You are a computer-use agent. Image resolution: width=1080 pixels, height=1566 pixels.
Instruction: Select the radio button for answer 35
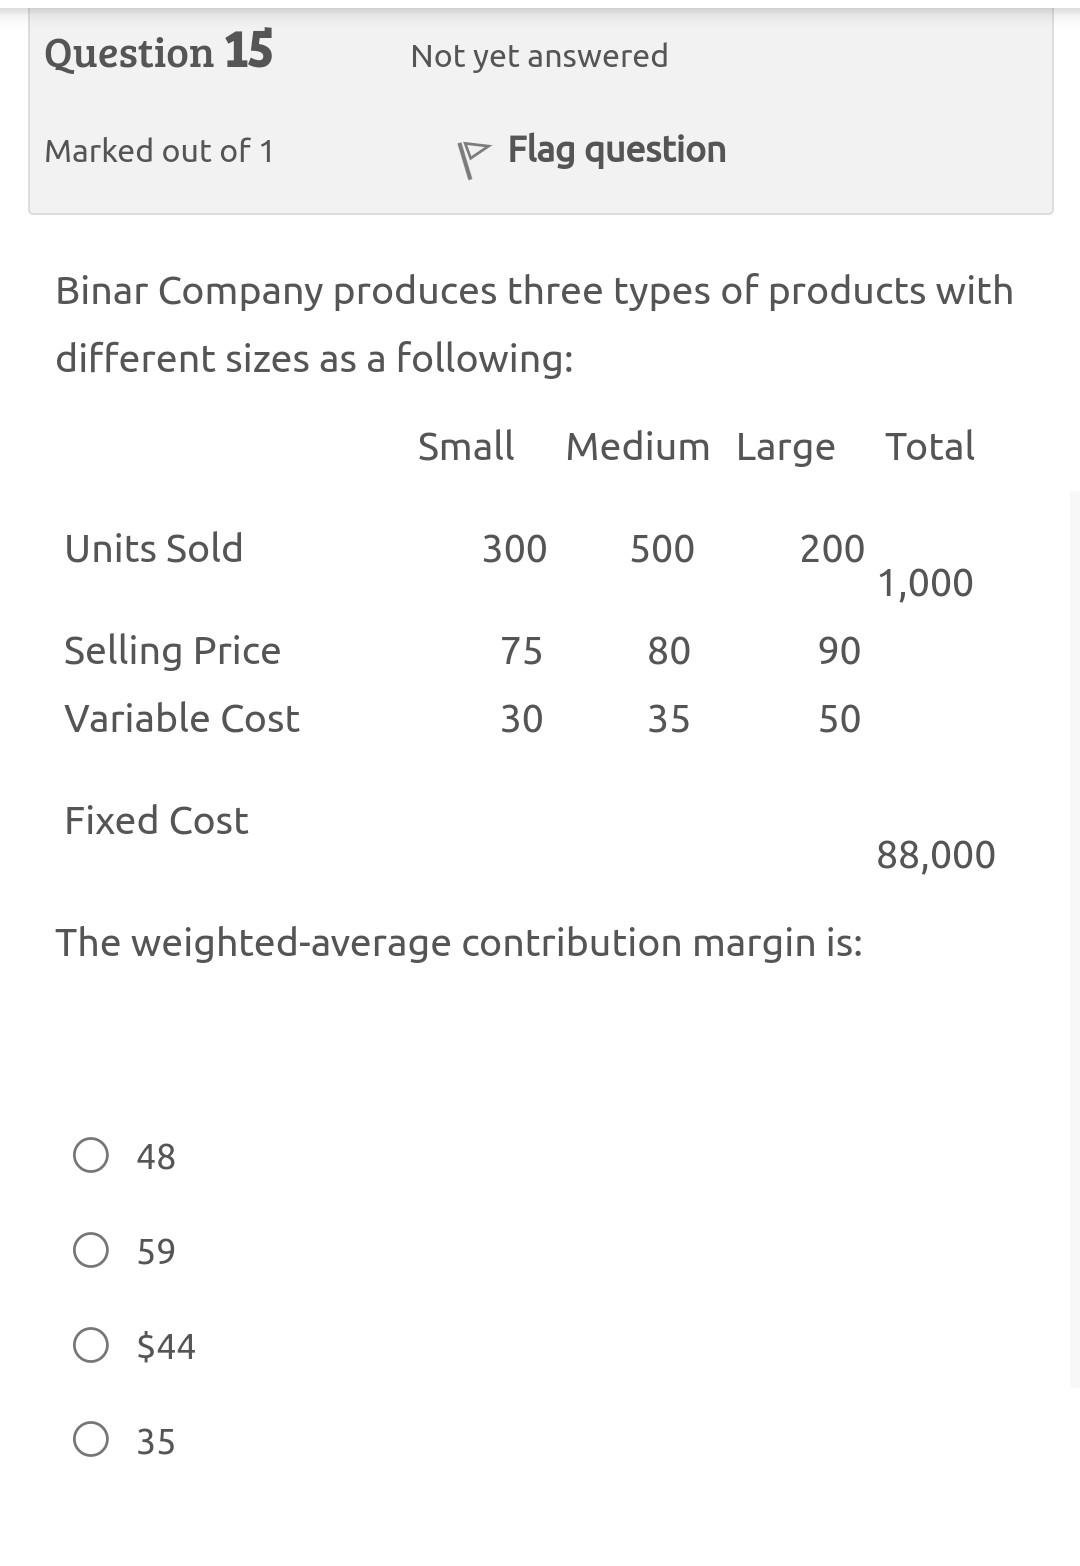91,1440
